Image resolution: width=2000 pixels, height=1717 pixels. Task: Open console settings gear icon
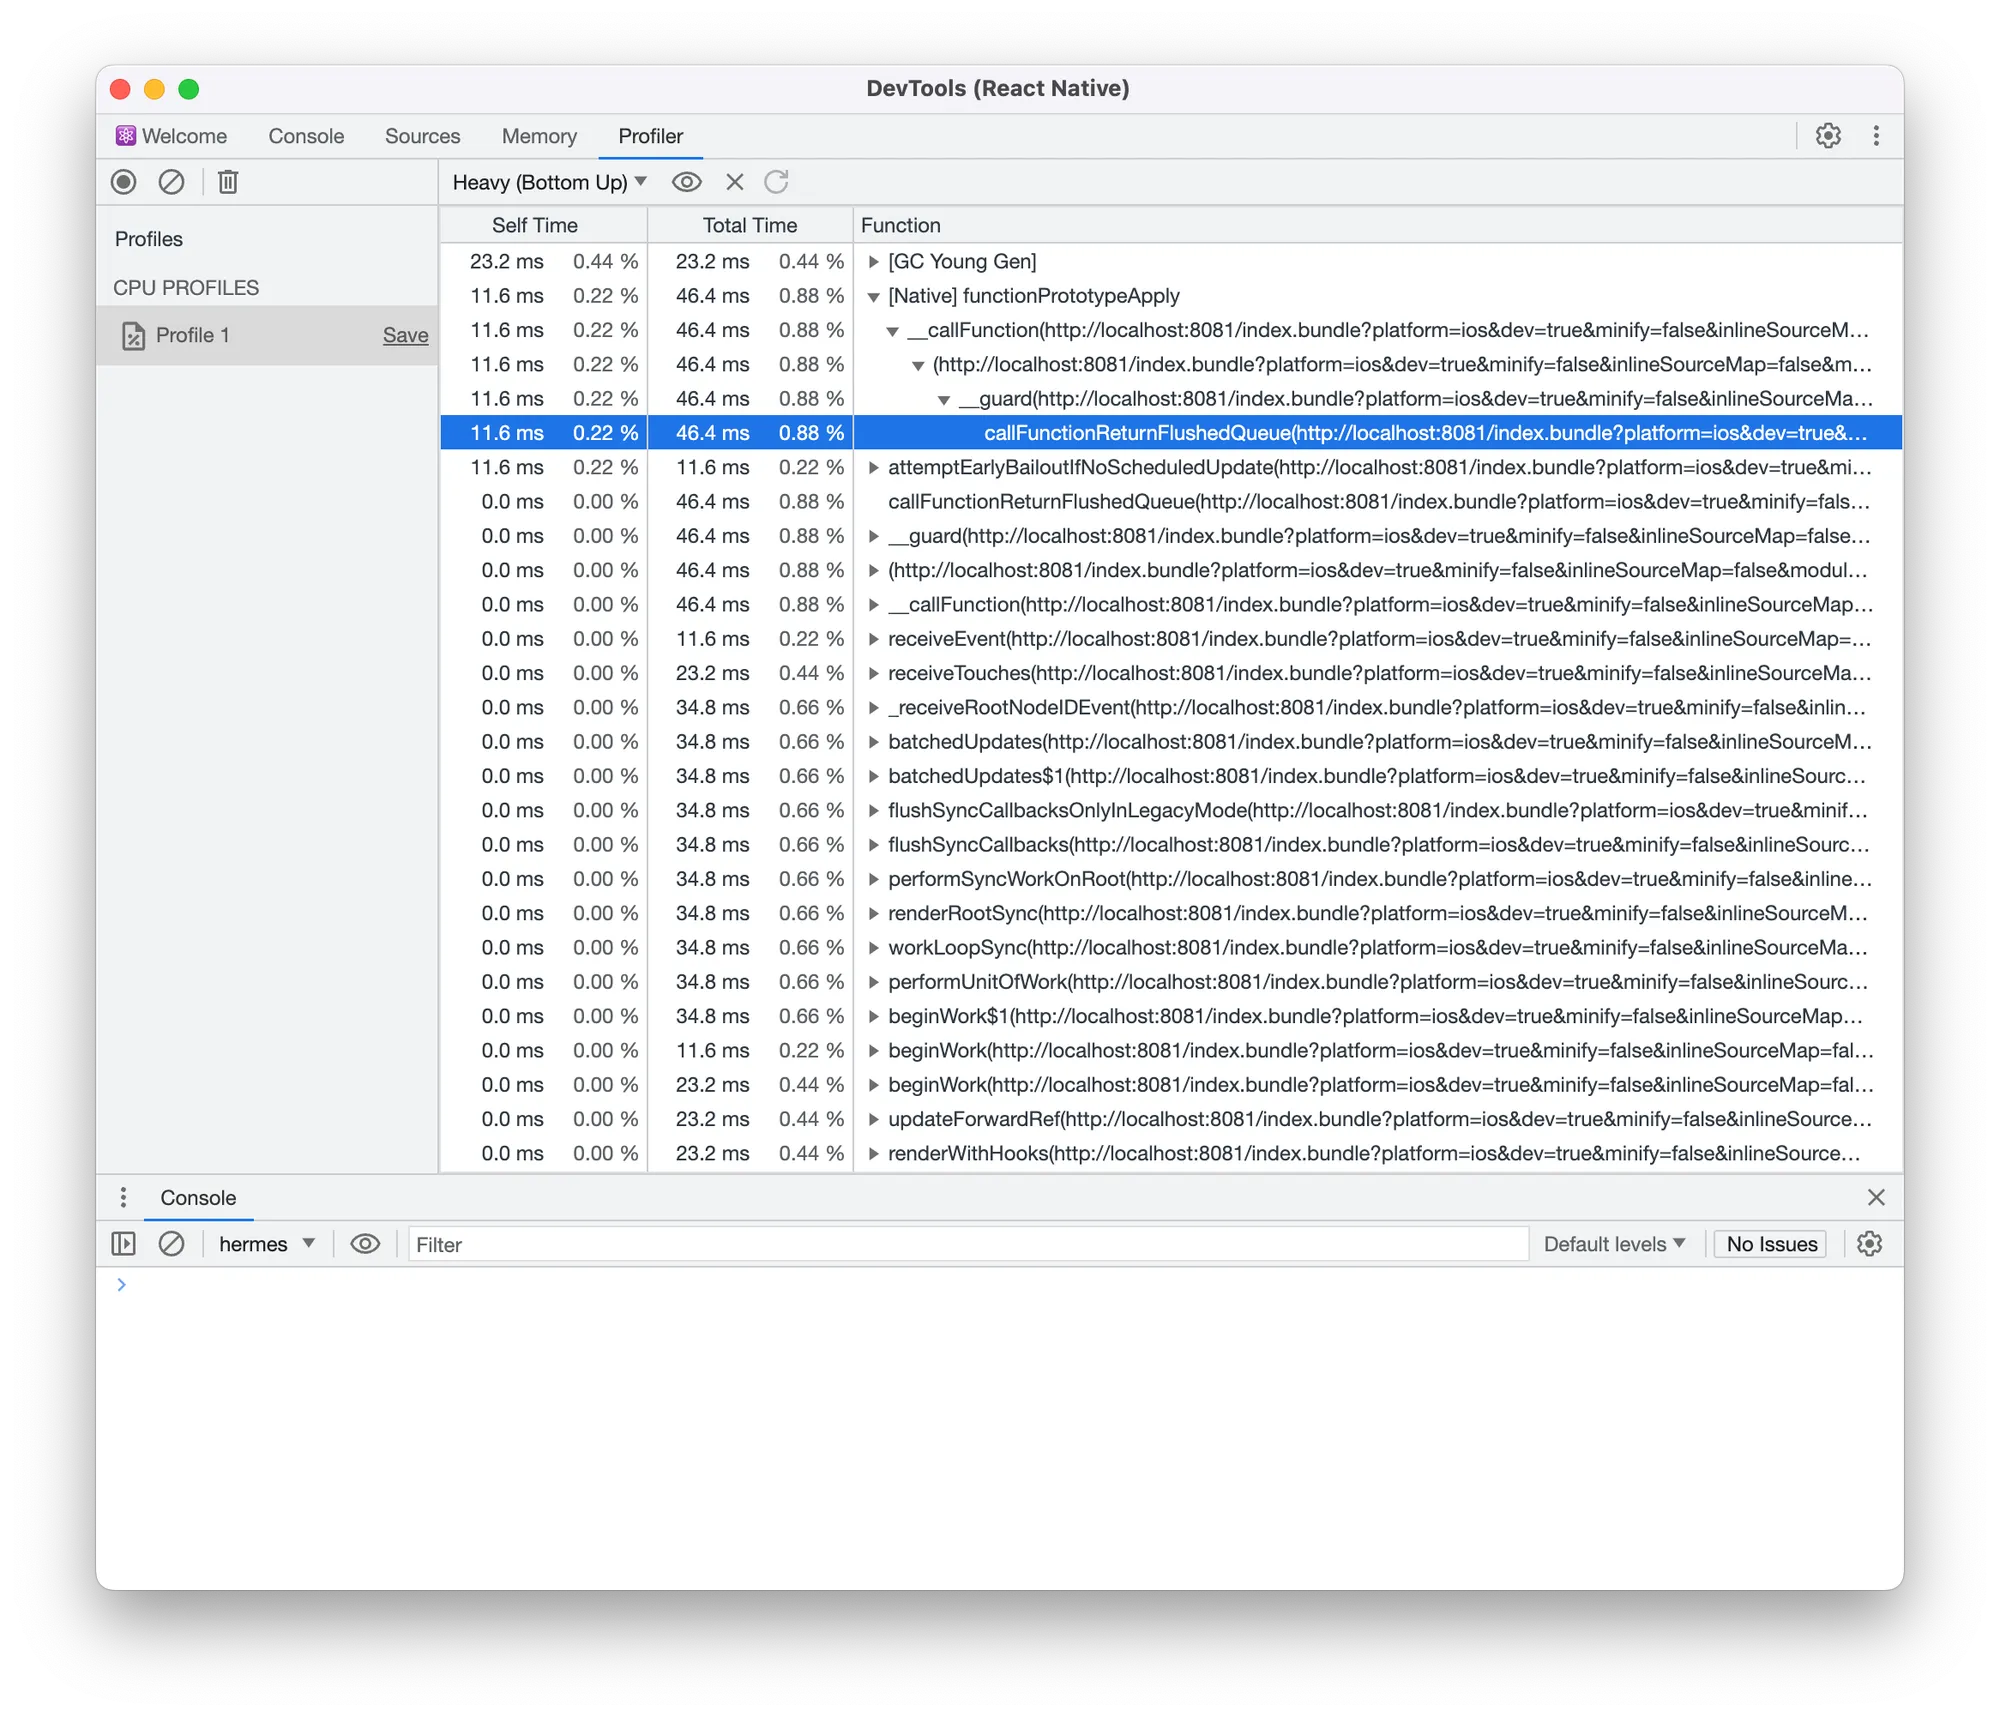(1869, 1244)
